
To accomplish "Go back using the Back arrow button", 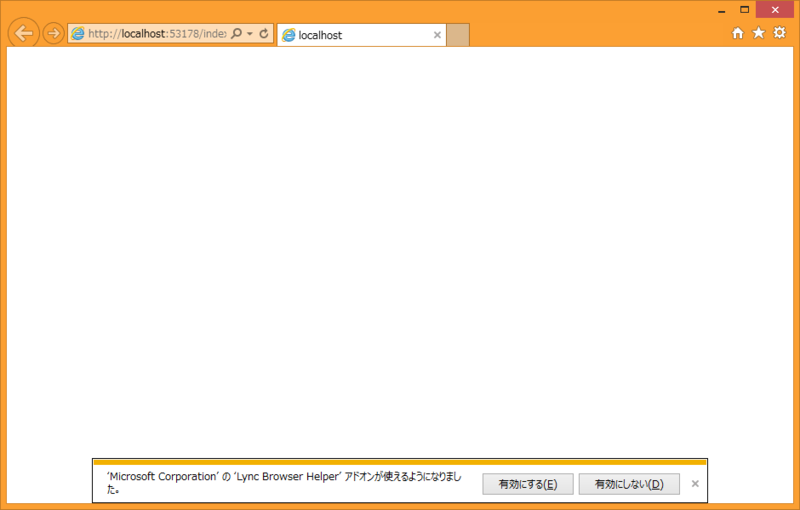I will click(x=23, y=33).
